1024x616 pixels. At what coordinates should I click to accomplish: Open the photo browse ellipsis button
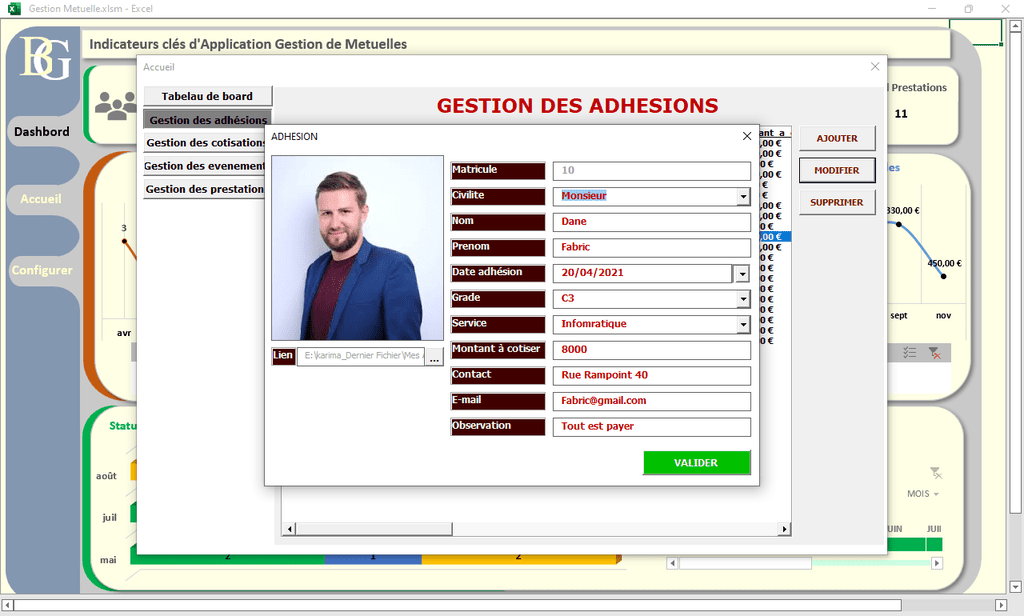pos(434,357)
